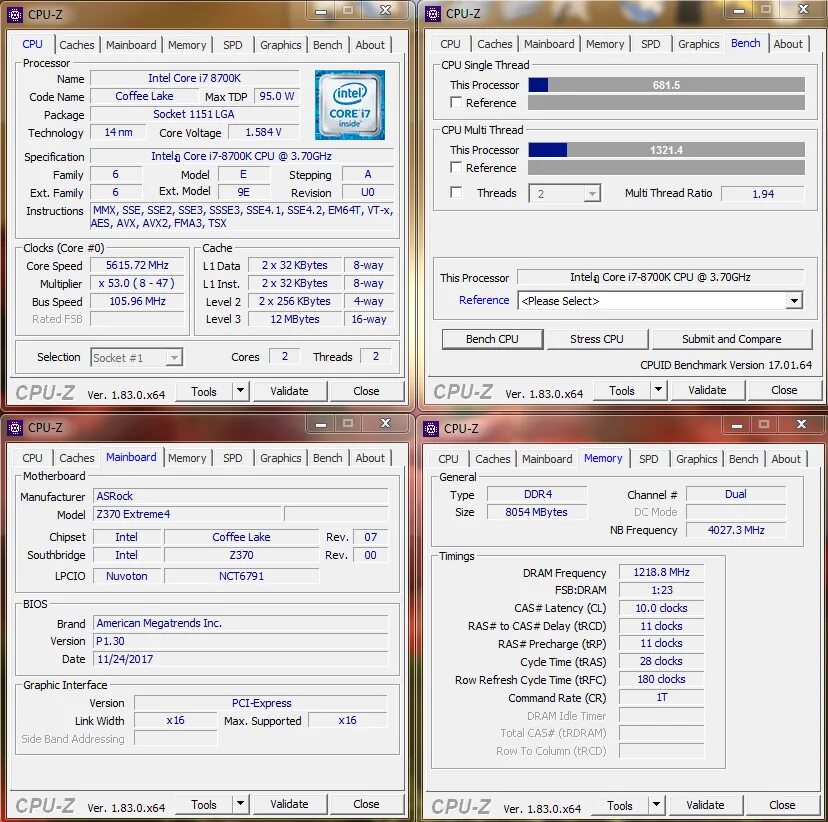This screenshot has height=822, width=828.
Task: Click Close in the CPU window
Action: [x=366, y=391]
